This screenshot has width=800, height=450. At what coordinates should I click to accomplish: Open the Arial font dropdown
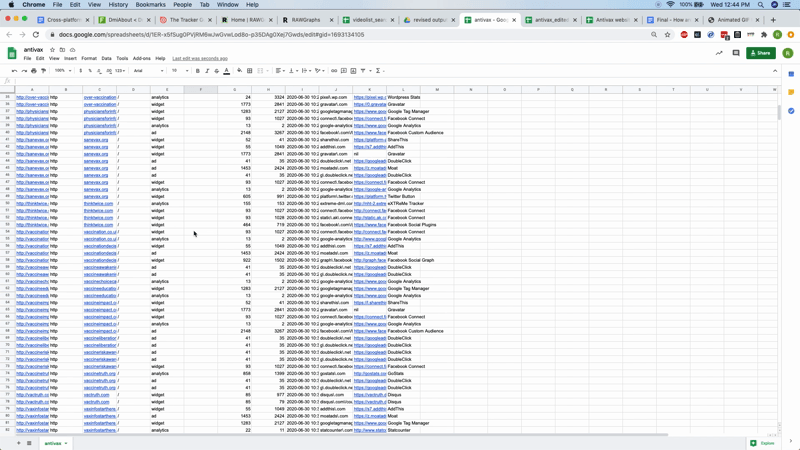tap(148, 71)
